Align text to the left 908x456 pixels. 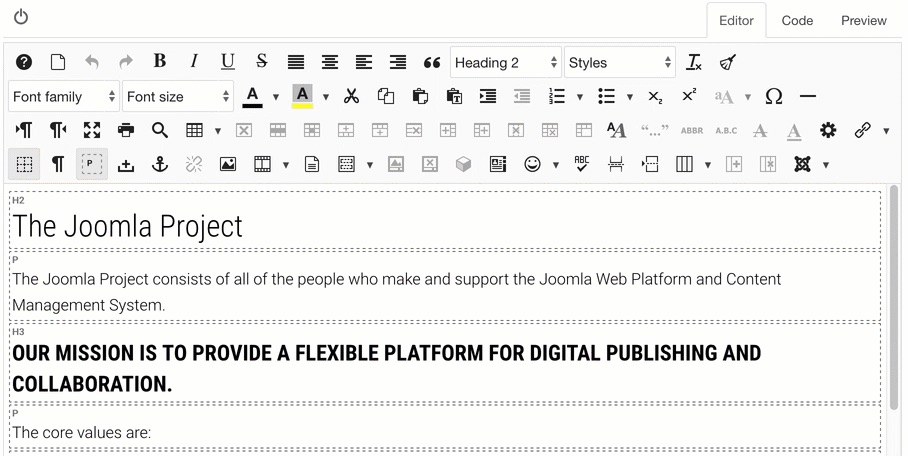tap(364, 62)
